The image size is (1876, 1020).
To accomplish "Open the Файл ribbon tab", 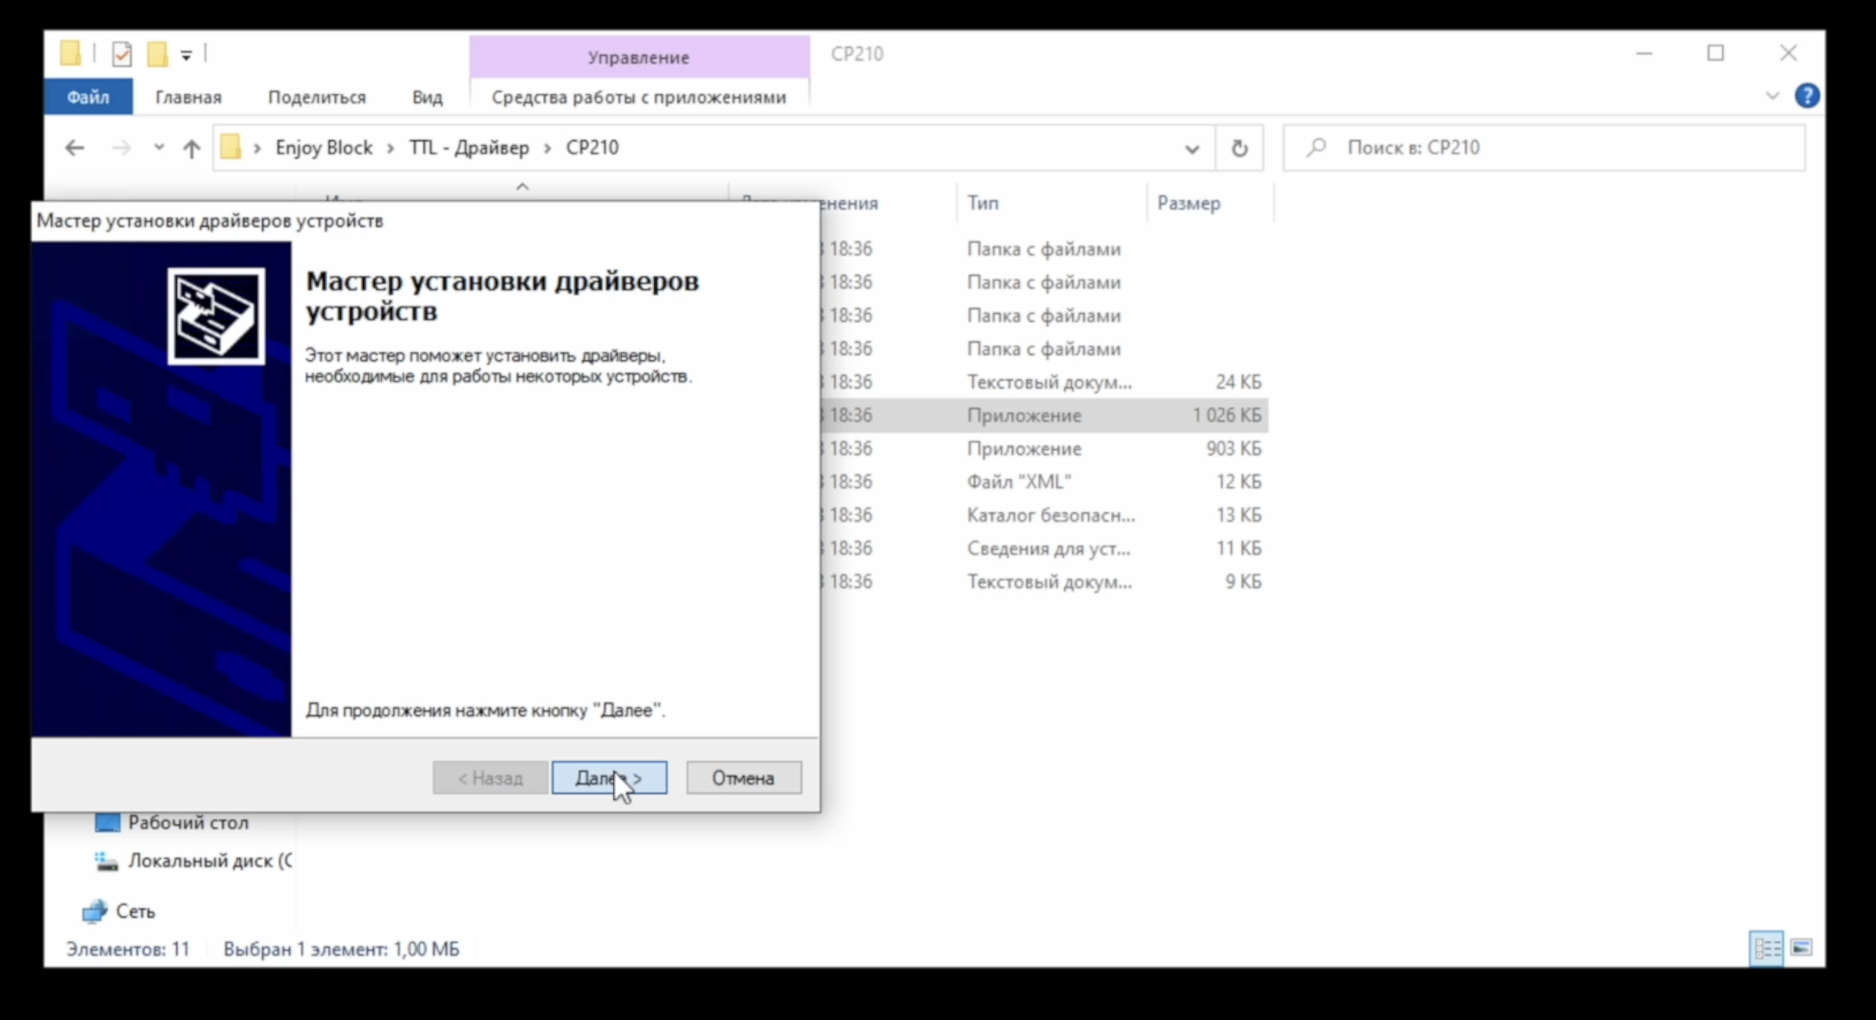I will (x=88, y=97).
